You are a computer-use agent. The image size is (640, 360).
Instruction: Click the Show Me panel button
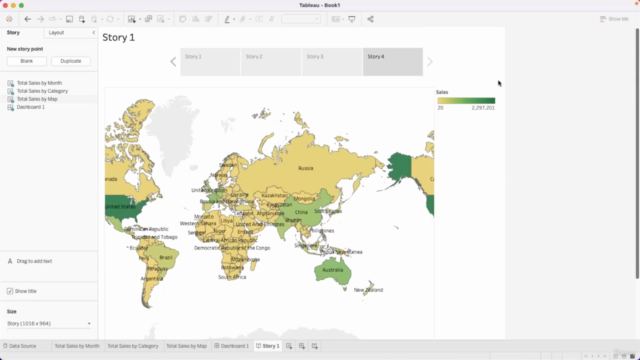(x=614, y=19)
